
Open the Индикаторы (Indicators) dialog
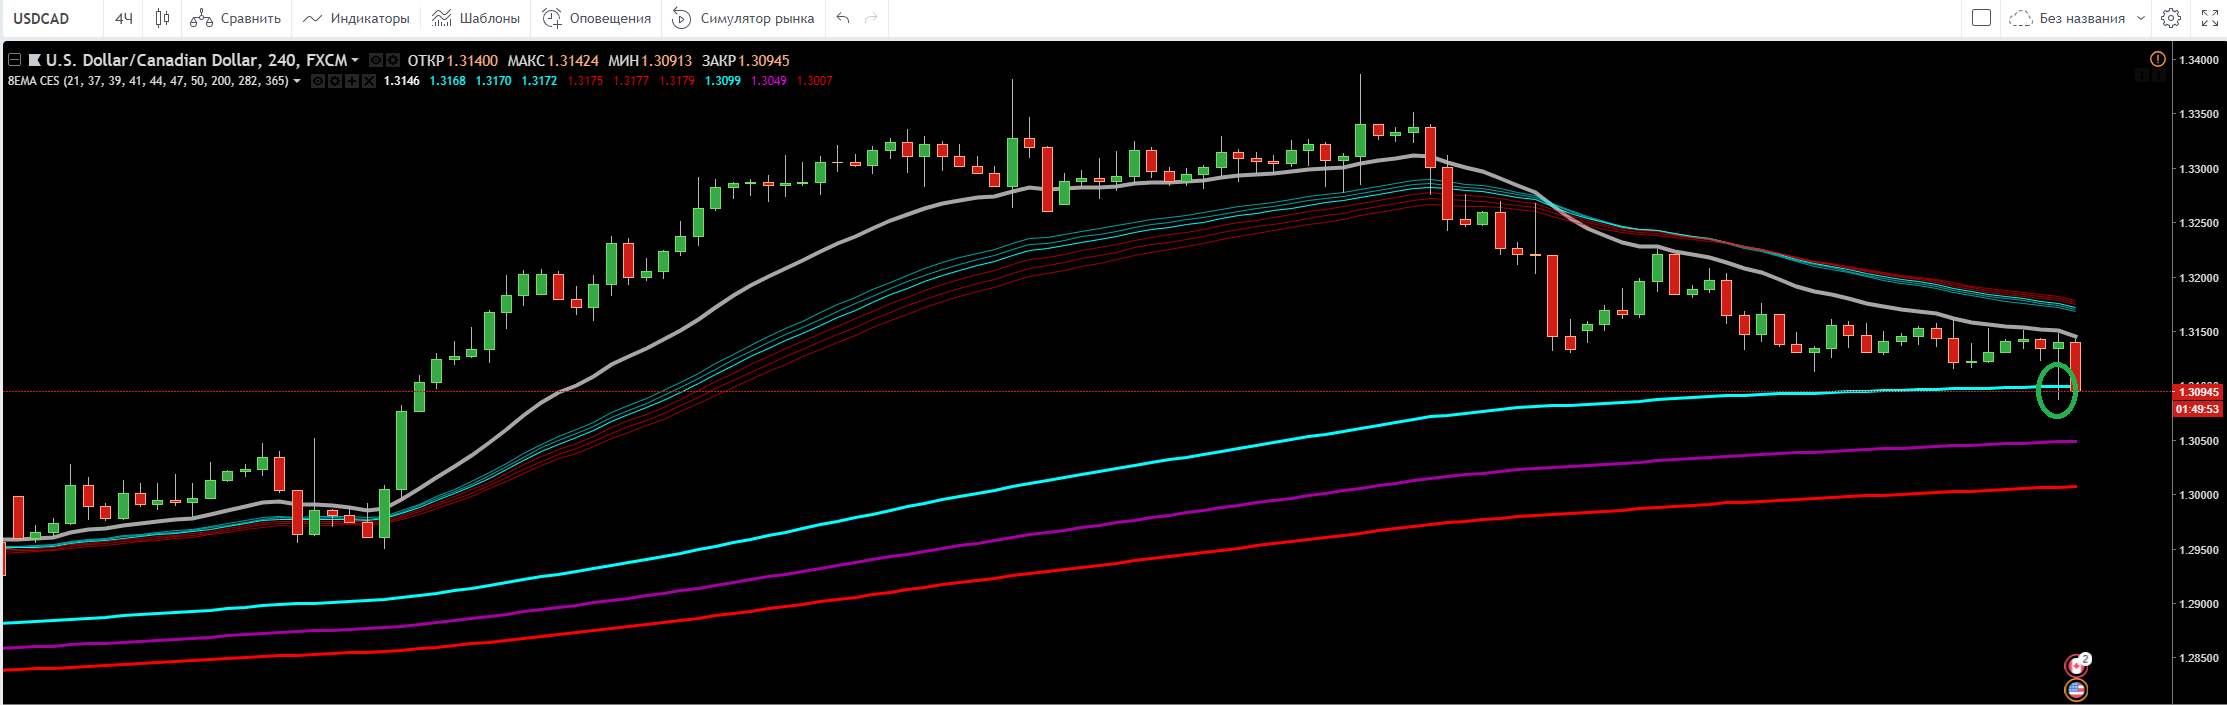[x=357, y=18]
